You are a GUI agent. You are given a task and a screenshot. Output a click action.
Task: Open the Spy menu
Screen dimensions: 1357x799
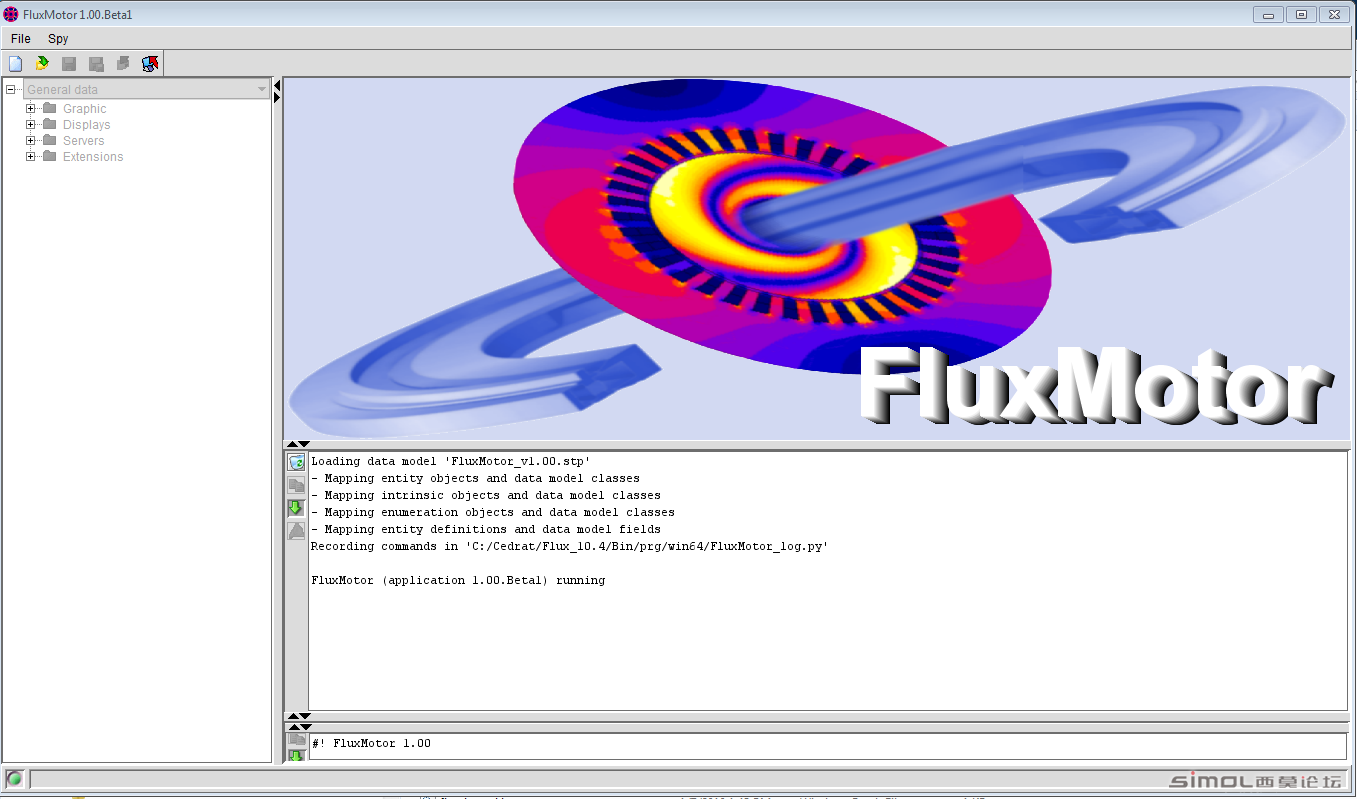pyautogui.click(x=58, y=39)
